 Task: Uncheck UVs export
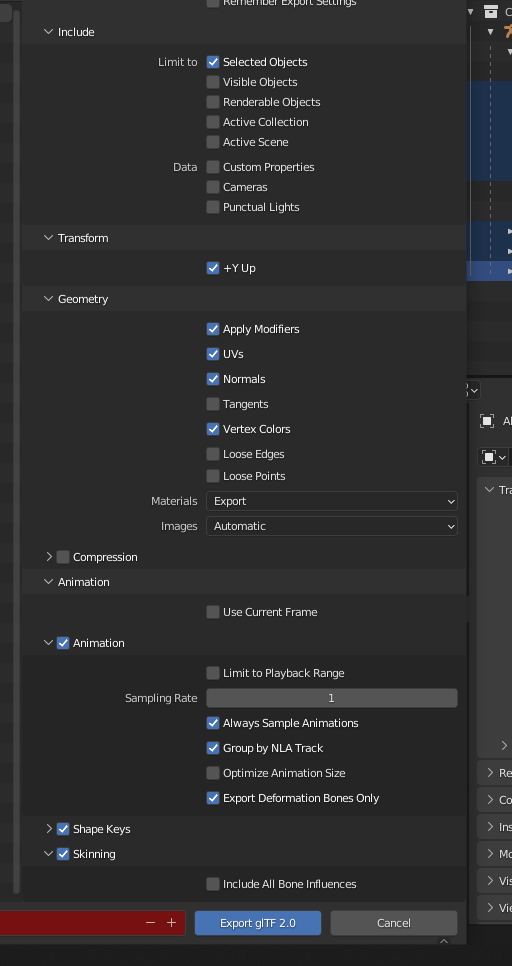click(213, 354)
